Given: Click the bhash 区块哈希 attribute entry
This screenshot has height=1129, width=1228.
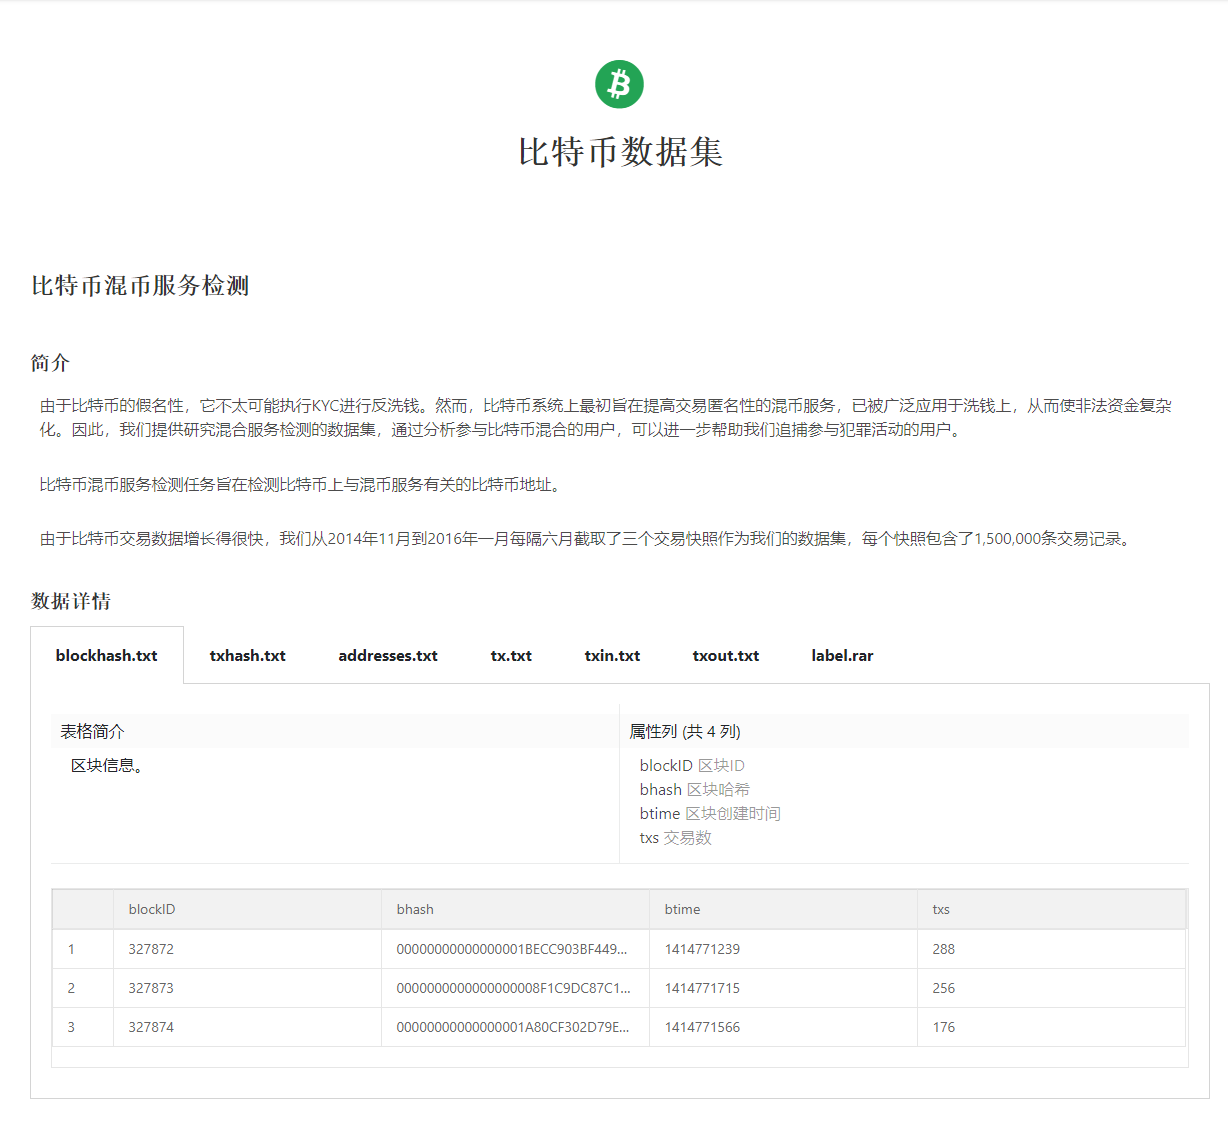Looking at the screenshot, I should [x=691, y=789].
